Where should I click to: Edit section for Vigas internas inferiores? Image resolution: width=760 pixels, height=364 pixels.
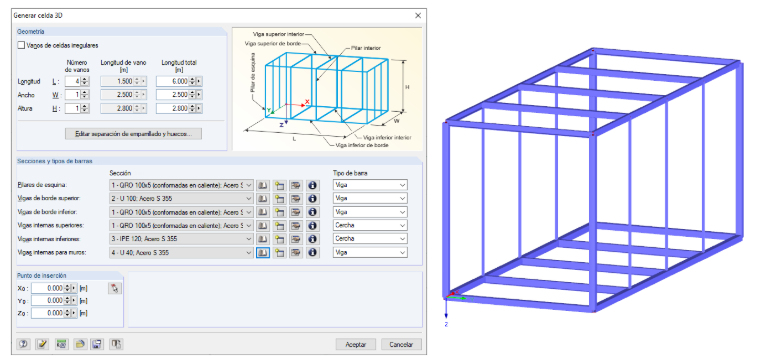[296, 239]
